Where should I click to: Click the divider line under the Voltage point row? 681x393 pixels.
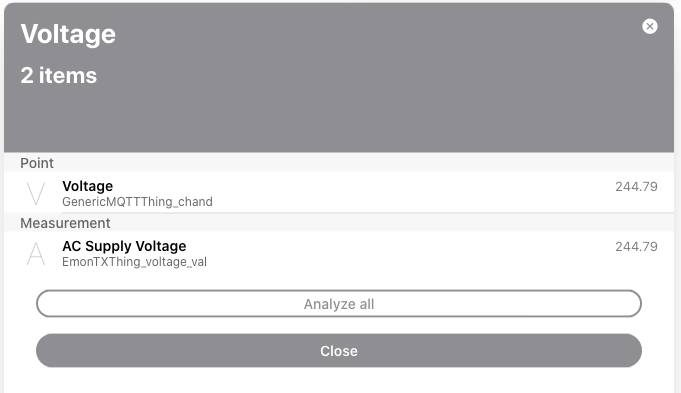[x=368, y=213]
